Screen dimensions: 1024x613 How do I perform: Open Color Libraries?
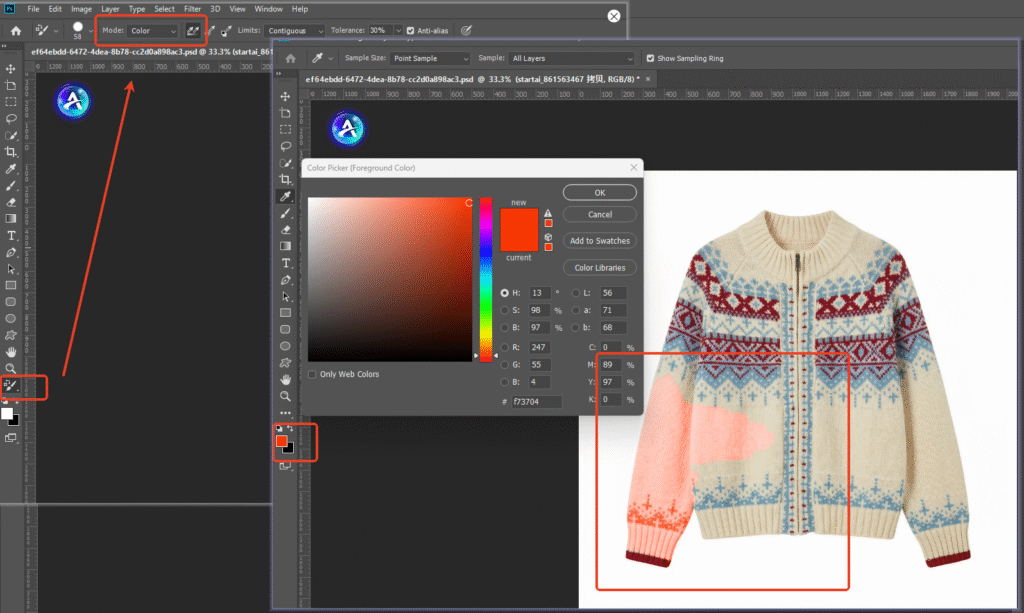(599, 267)
